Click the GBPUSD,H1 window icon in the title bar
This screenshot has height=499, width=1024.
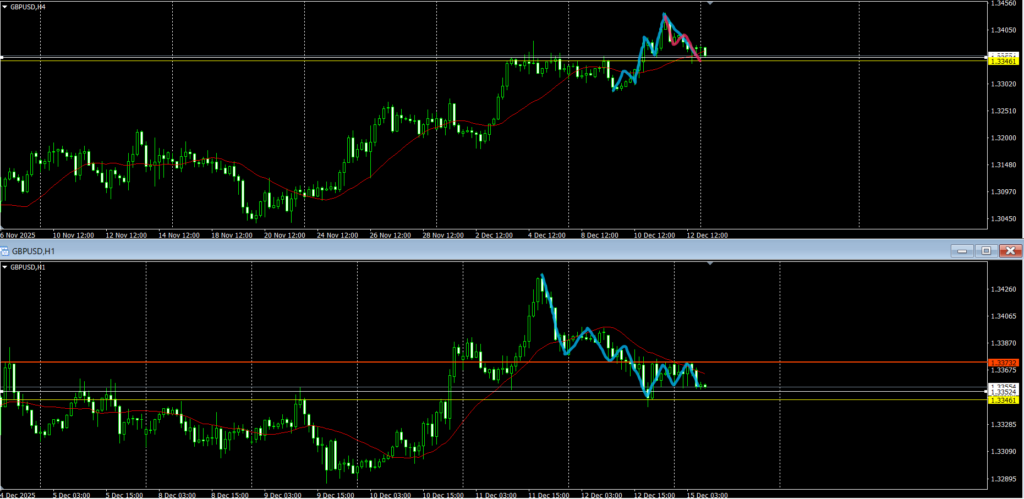tap(5, 250)
